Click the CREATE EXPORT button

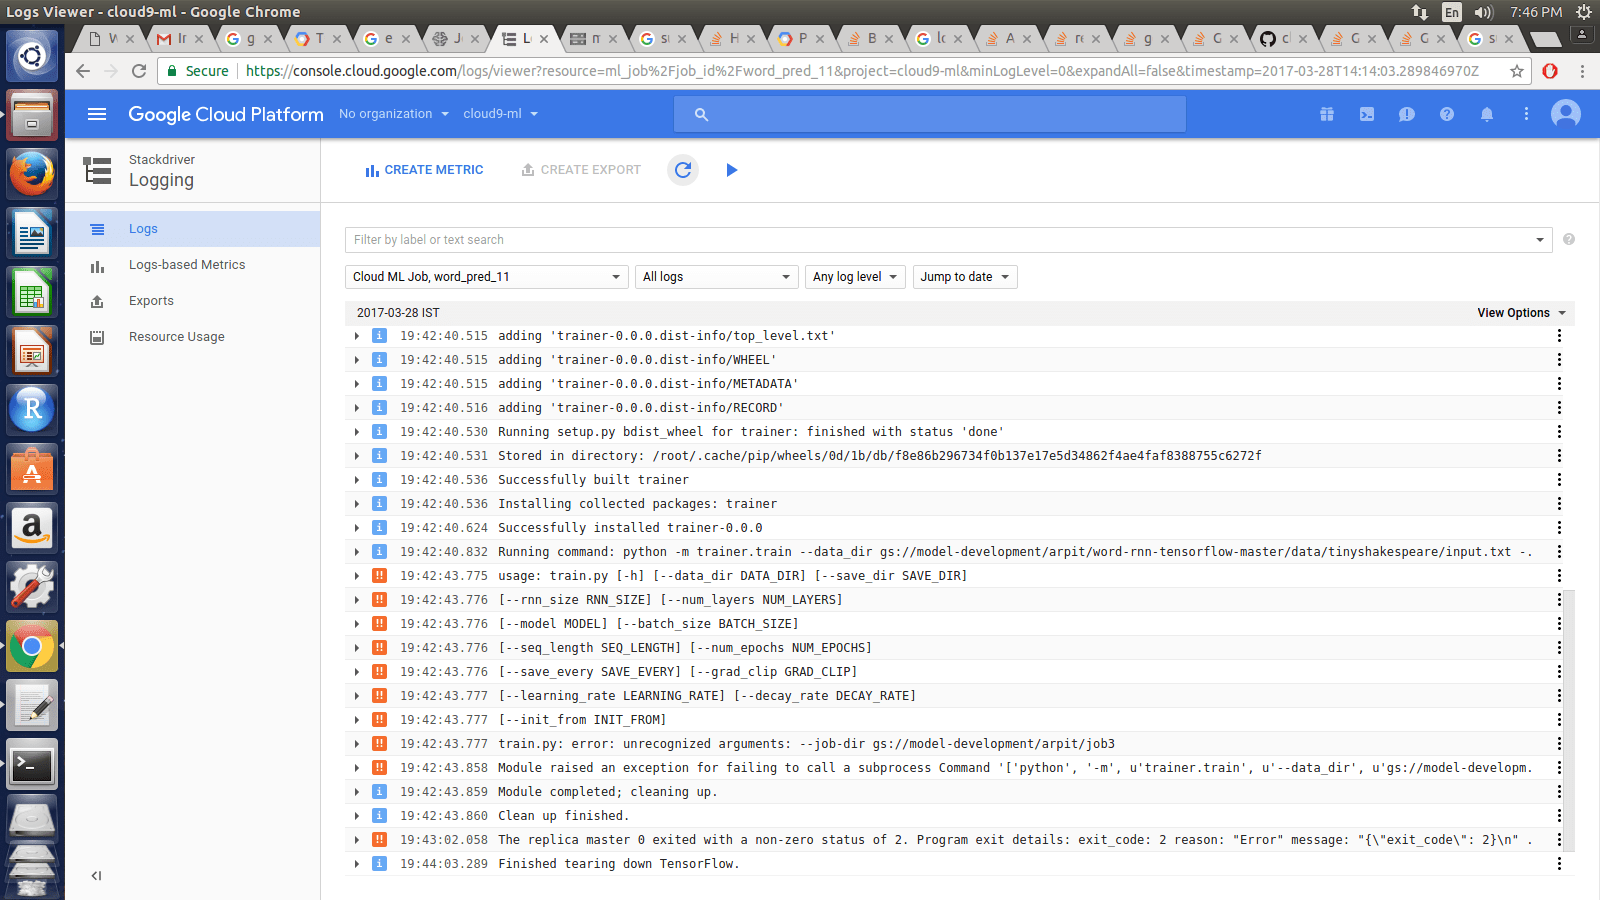pyautogui.click(x=581, y=170)
